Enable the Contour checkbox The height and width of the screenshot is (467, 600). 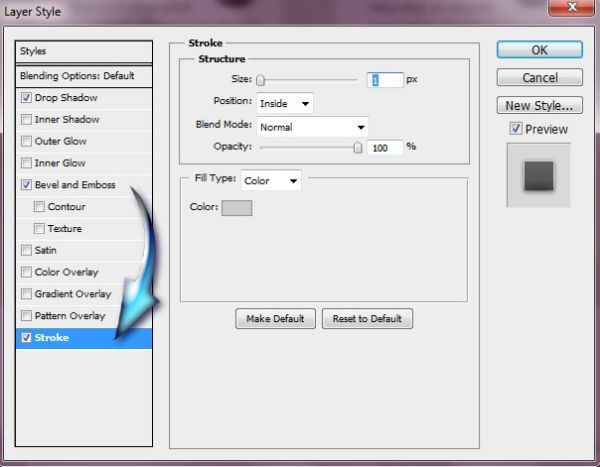[x=39, y=207]
